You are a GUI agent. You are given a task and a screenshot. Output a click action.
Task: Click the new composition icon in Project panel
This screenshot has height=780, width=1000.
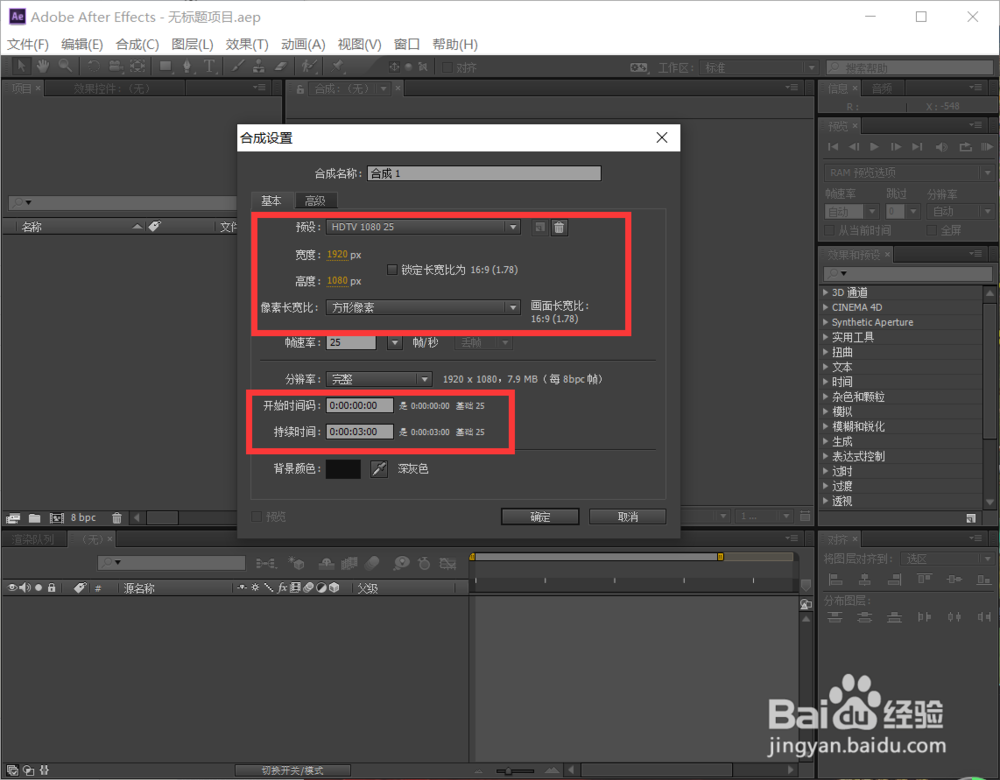pos(57,518)
